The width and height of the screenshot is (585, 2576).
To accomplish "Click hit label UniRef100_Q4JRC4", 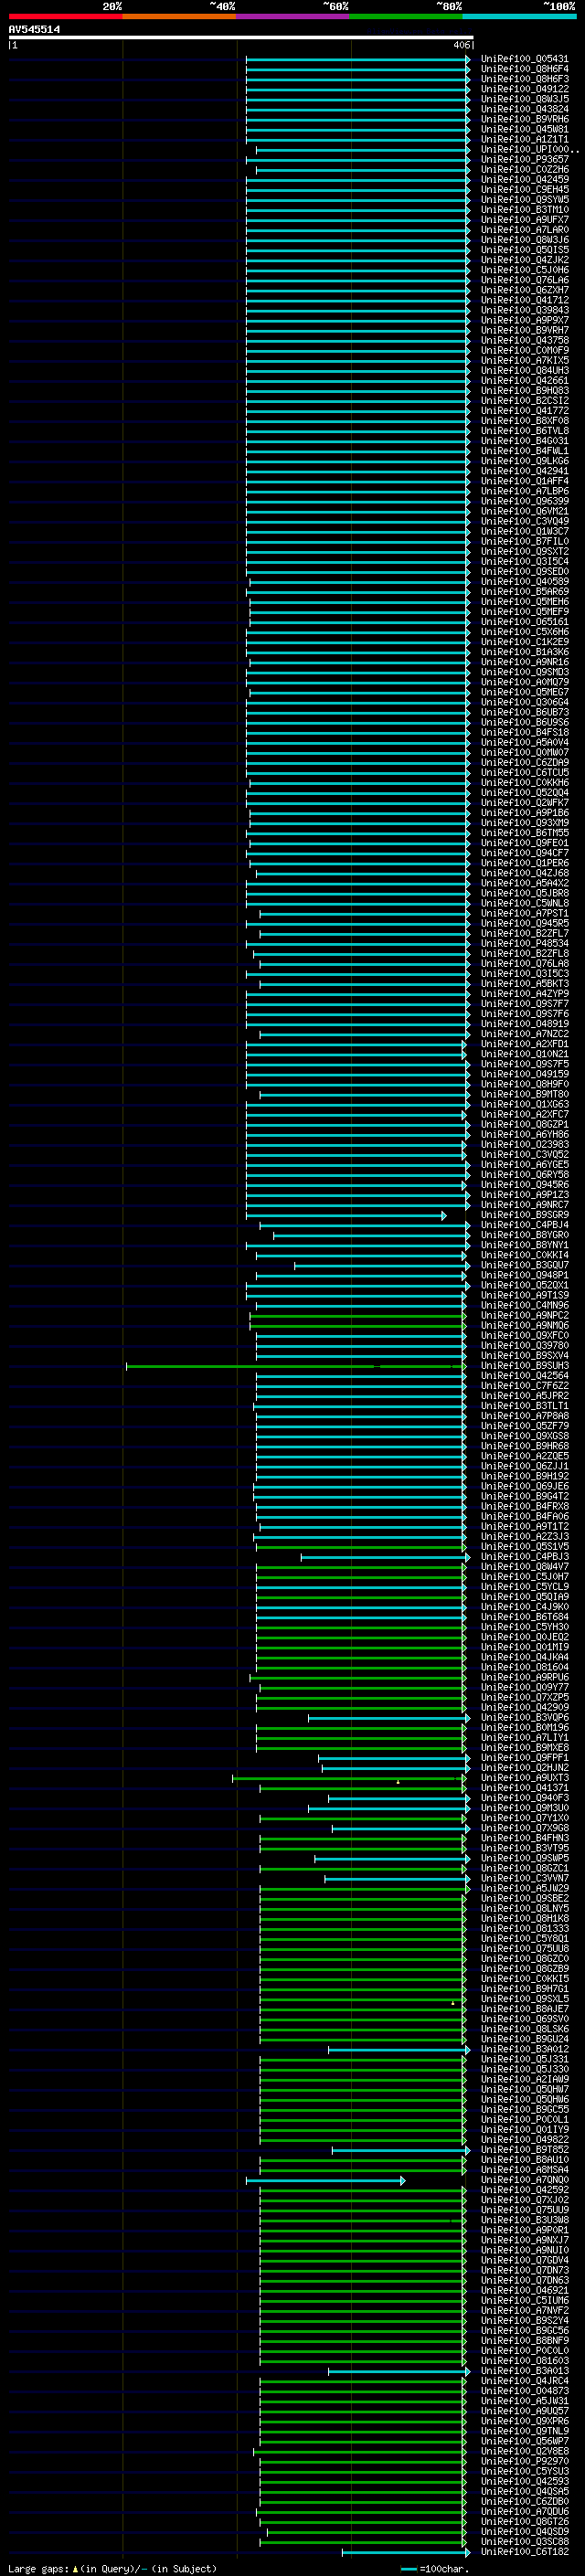I will click(x=524, y=2381).
